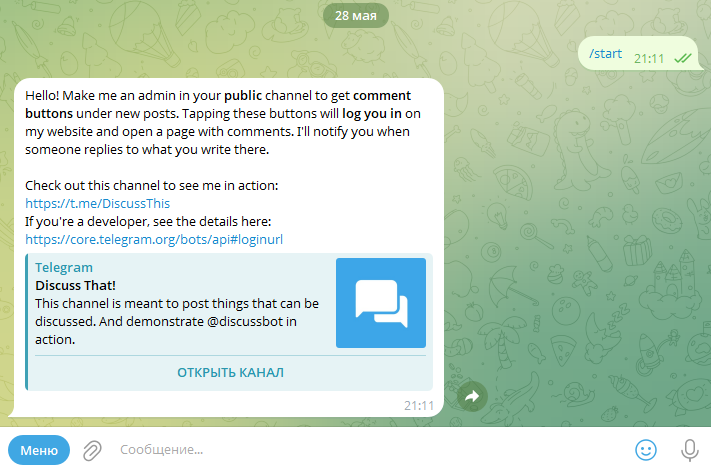Click the ОТКРЫТЬ КАНАЛ button
The height and width of the screenshot is (470, 711).
coord(230,373)
